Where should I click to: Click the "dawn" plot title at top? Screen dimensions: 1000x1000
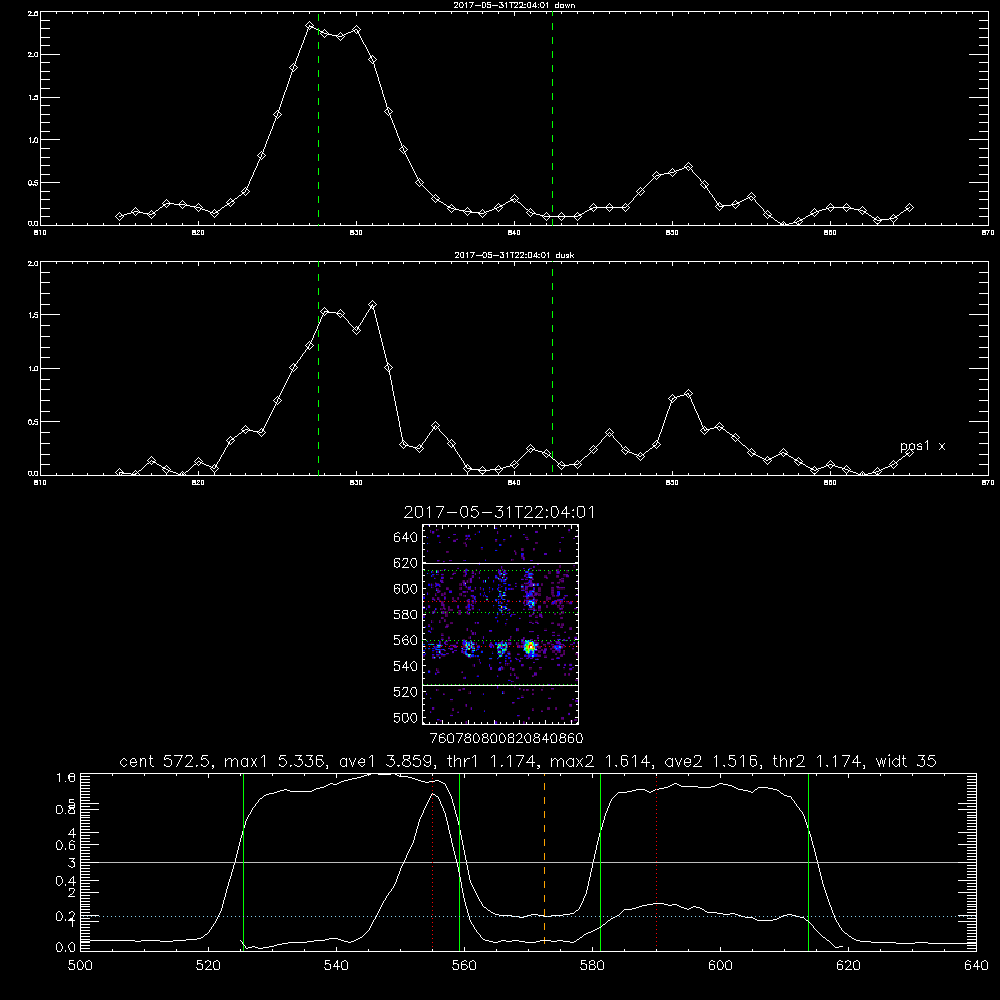tap(514, 4)
